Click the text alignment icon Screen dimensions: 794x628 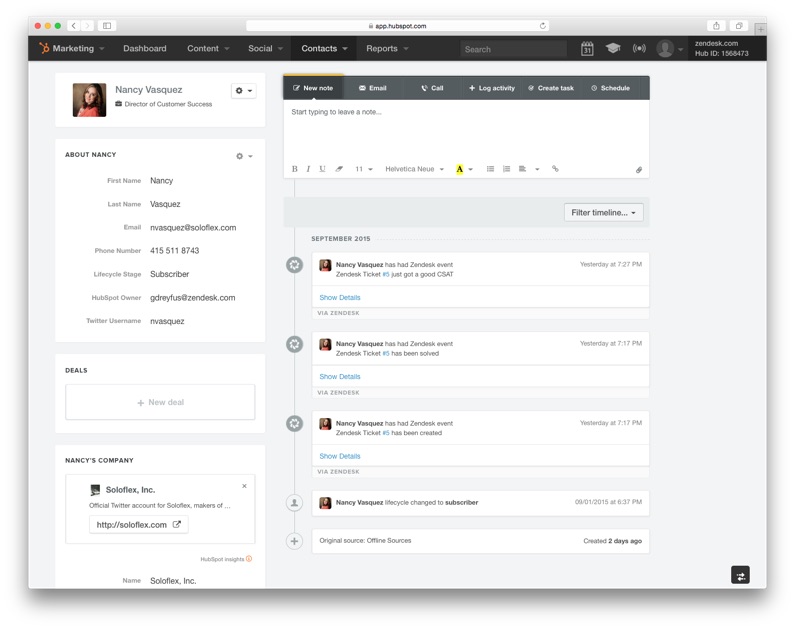tap(523, 169)
